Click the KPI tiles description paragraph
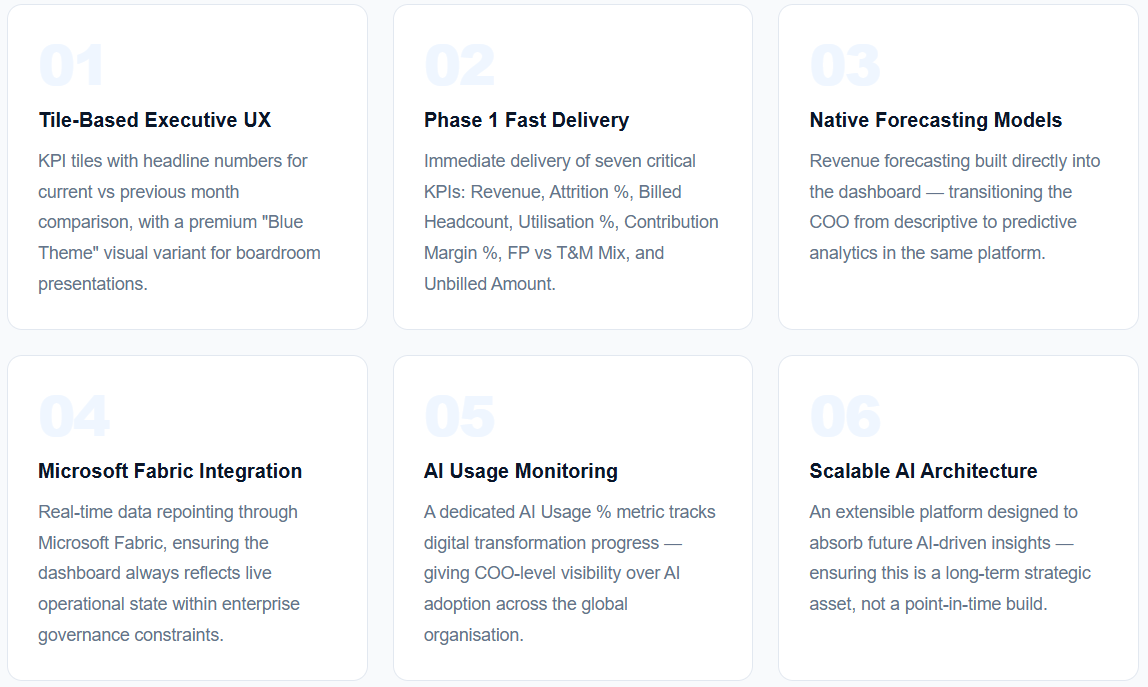 179,222
